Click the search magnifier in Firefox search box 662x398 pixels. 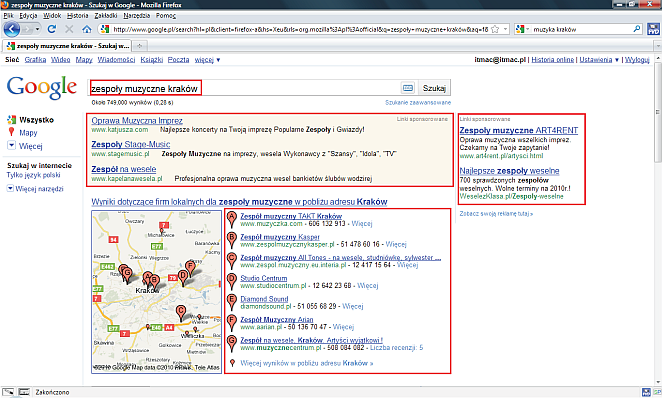tap(637, 29)
